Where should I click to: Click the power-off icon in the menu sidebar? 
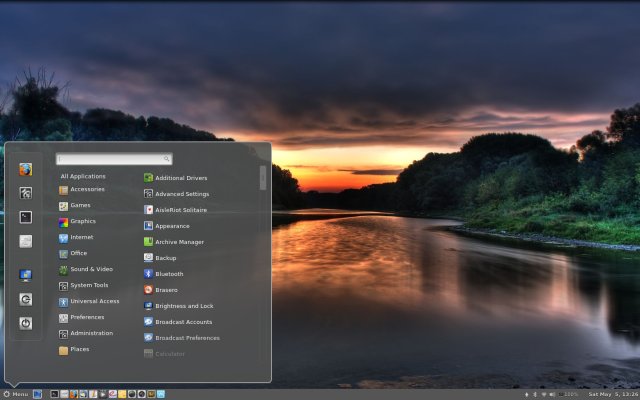[26, 323]
